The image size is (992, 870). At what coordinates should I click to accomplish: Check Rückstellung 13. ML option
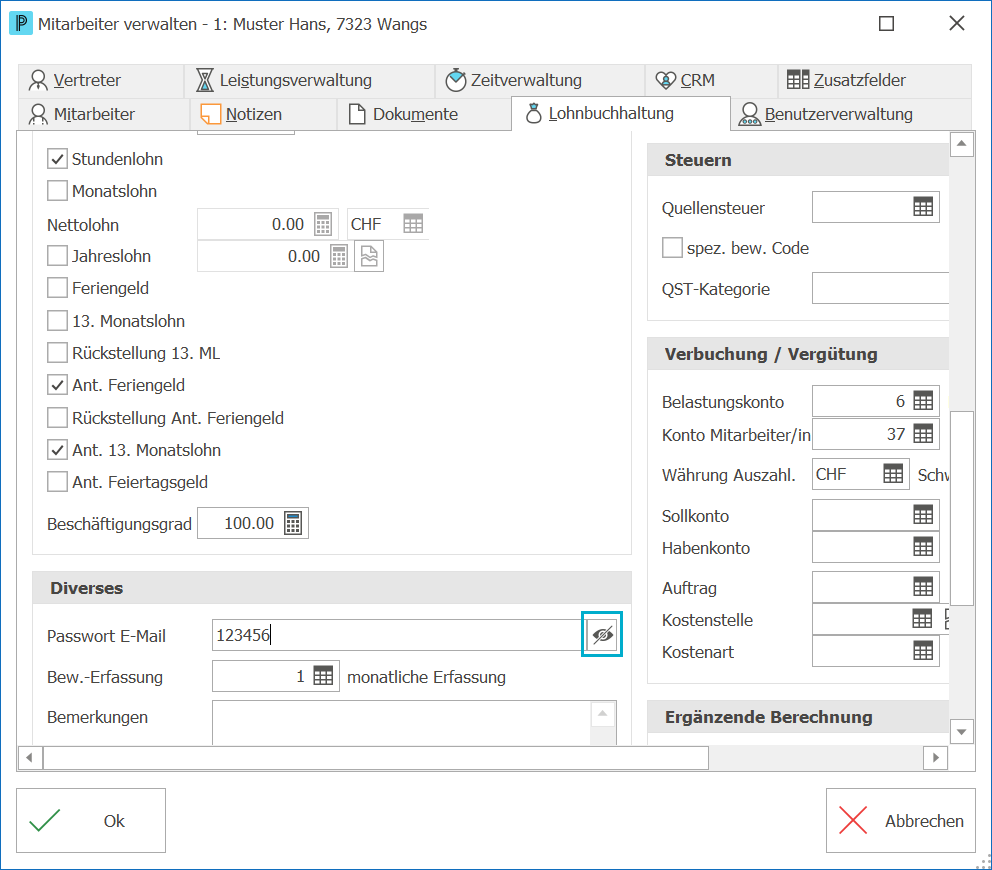pyautogui.click(x=58, y=353)
